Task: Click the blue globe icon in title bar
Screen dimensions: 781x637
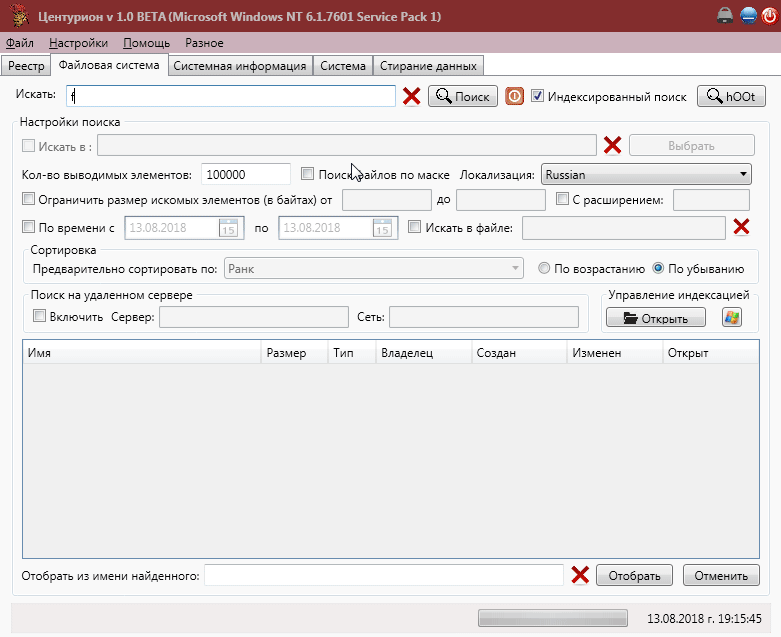Action: pyautogui.click(x=748, y=16)
